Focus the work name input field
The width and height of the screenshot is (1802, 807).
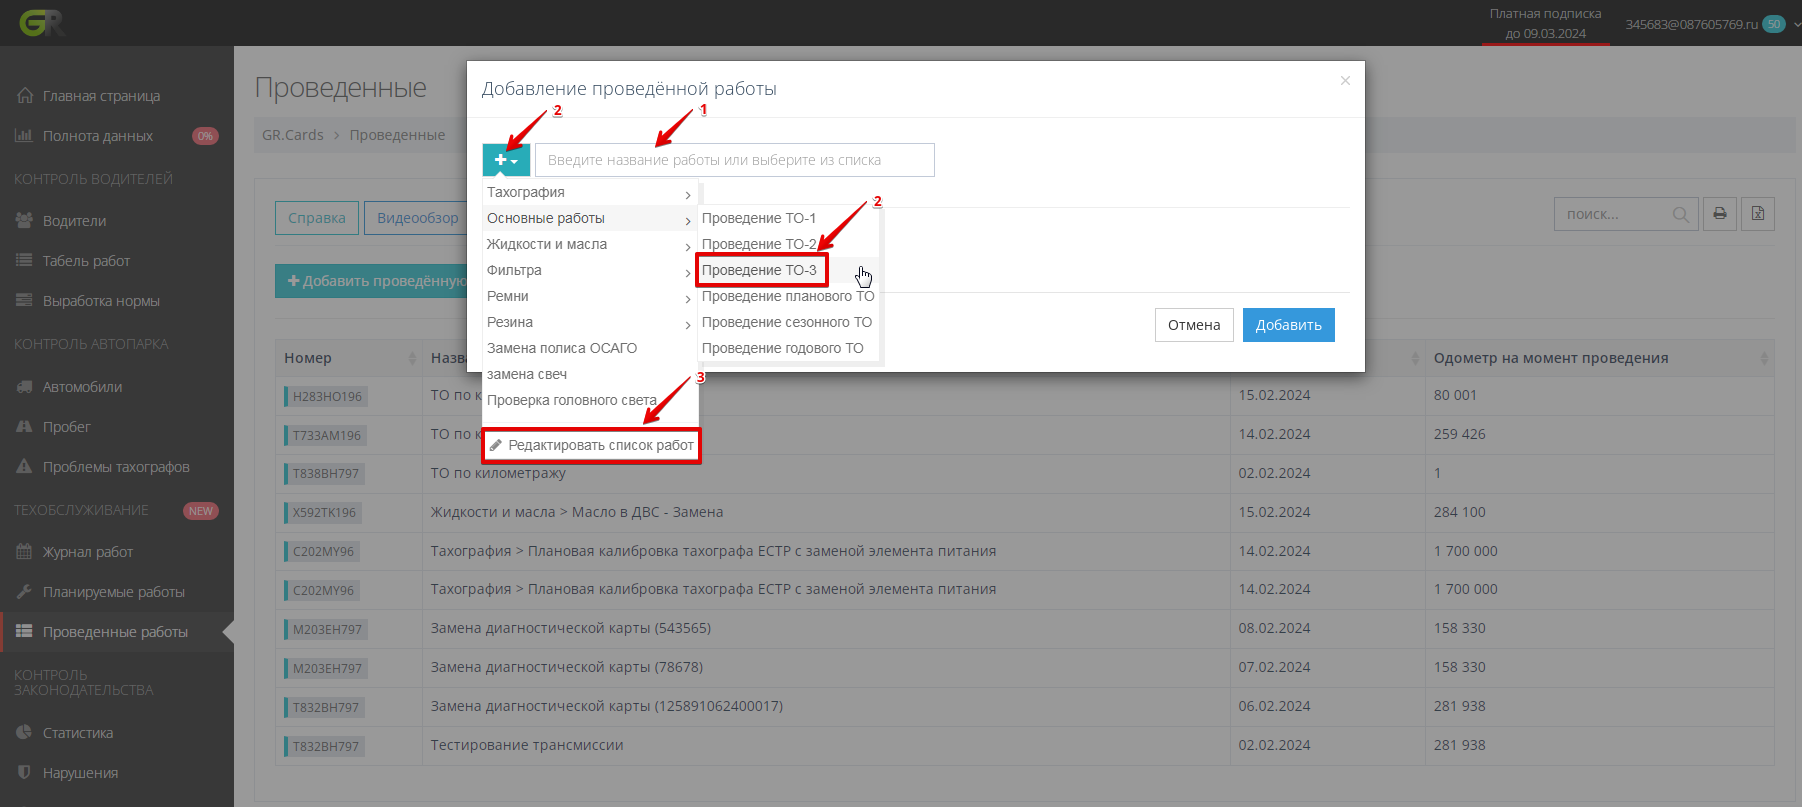click(x=735, y=160)
